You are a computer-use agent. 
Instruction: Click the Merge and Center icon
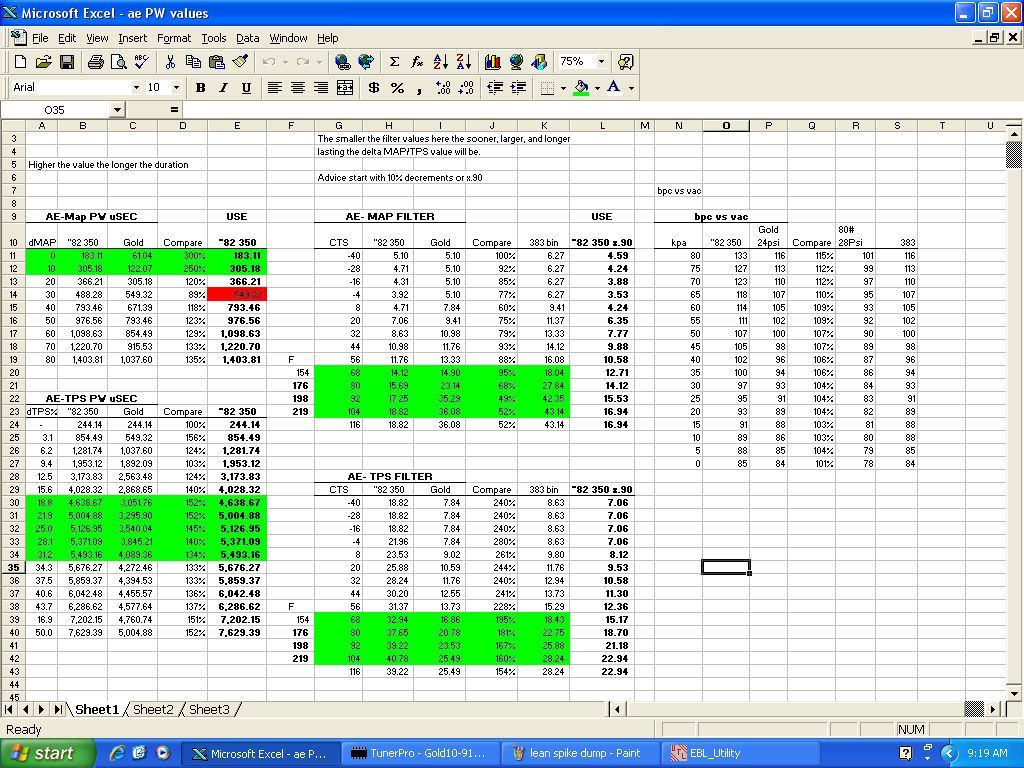tap(345, 88)
